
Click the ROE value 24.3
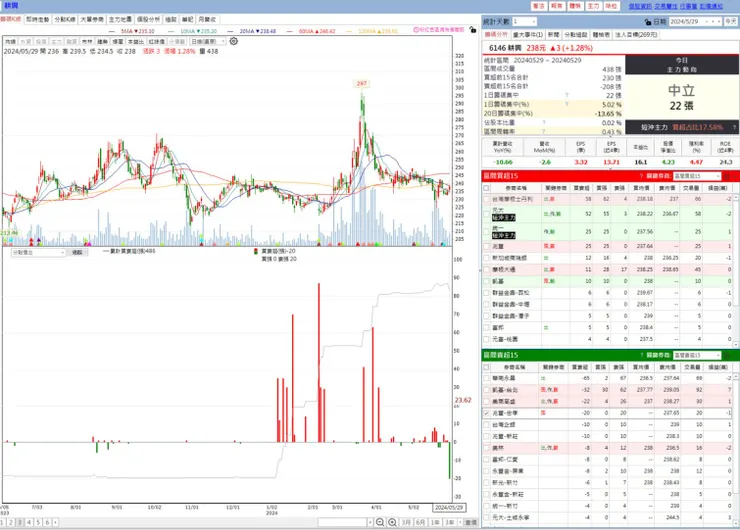click(726, 162)
